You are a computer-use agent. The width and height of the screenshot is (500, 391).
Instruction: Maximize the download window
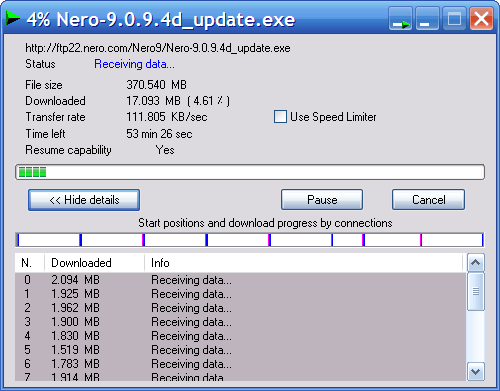454,19
